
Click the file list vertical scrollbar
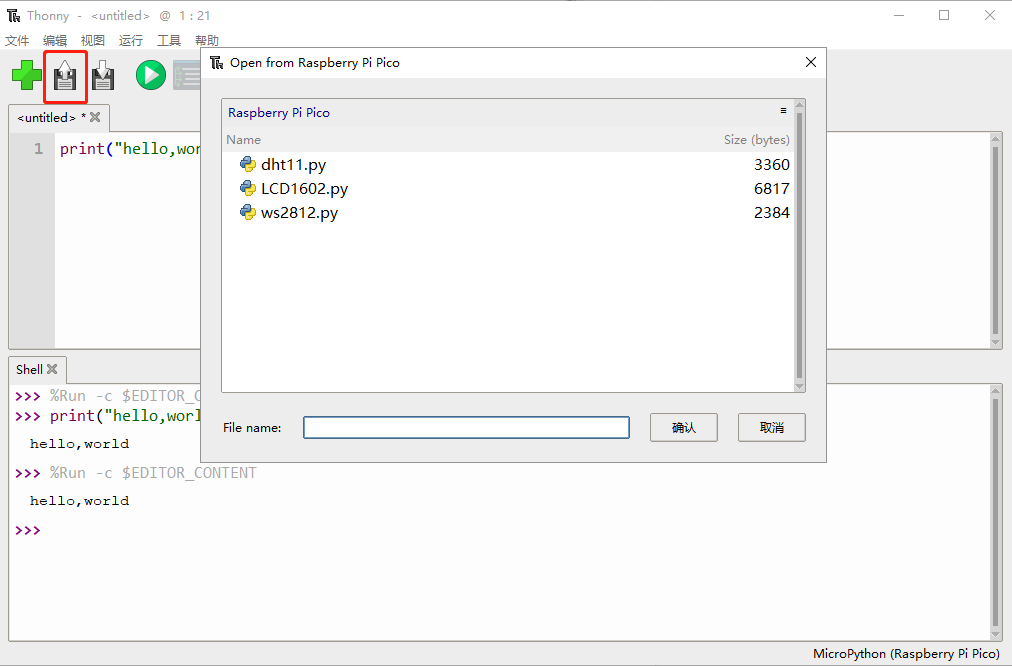pos(800,245)
